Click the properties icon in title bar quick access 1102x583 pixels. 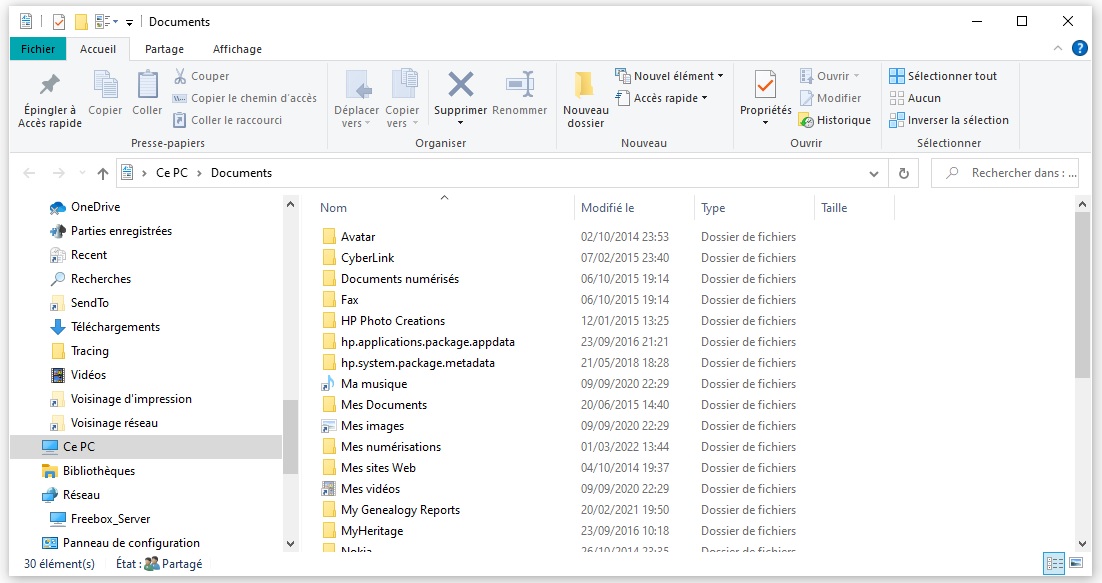pyautogui.click(x=59, y=22)
